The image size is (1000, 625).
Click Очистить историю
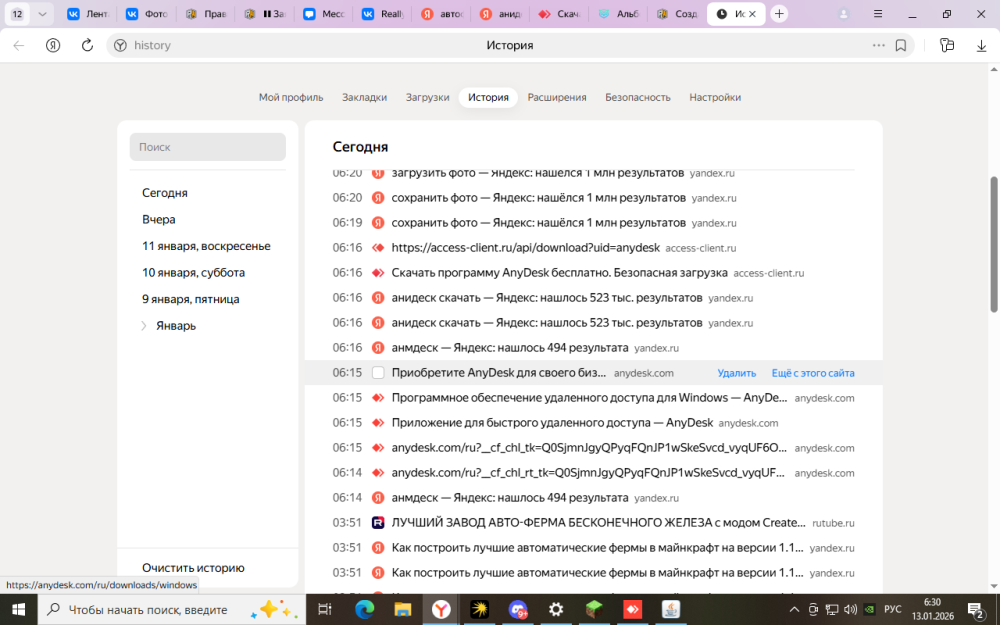point(193,568)
